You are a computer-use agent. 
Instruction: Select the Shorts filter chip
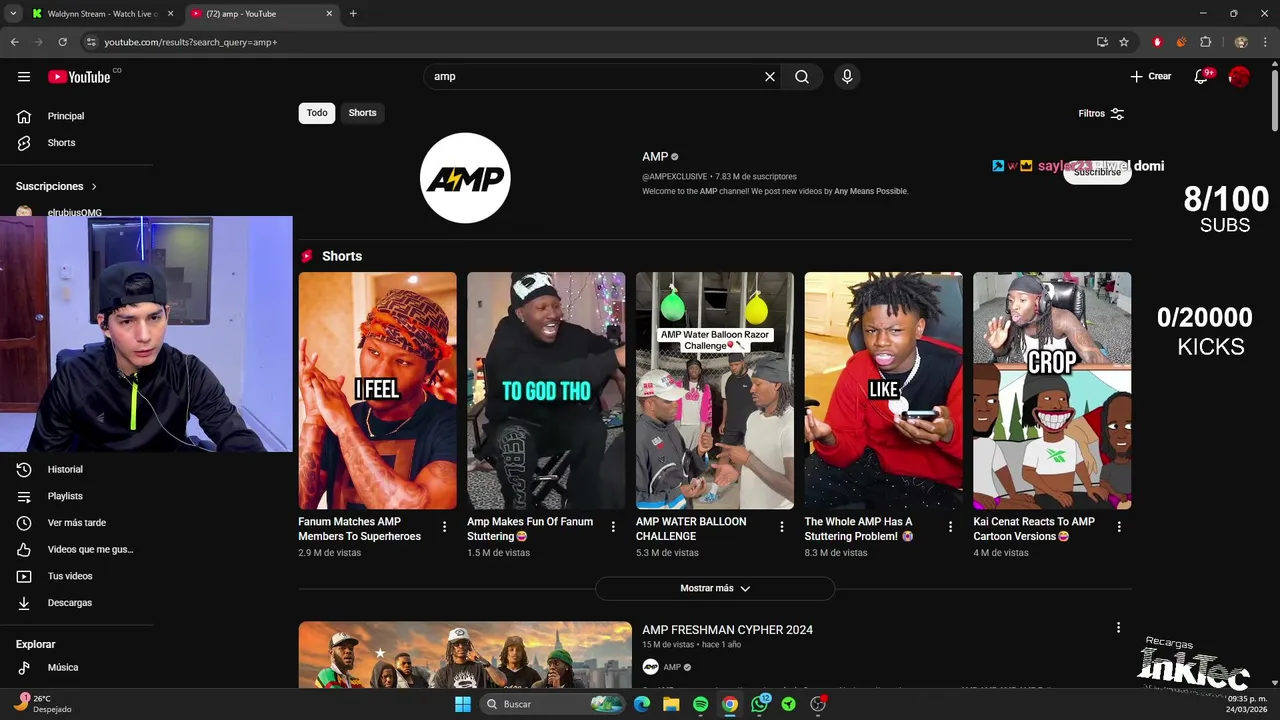pos(362,113)
